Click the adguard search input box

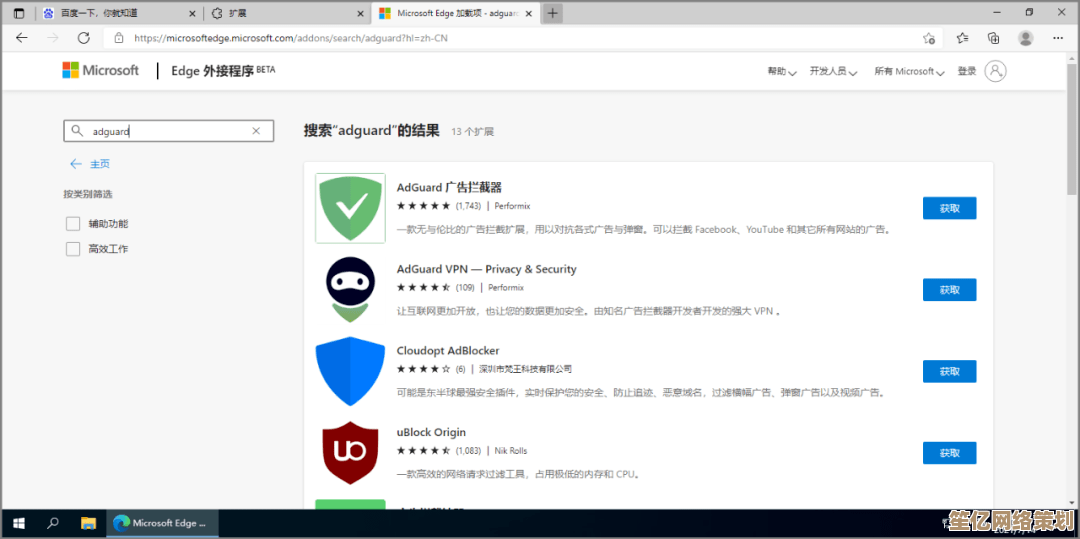coord(168,131)
